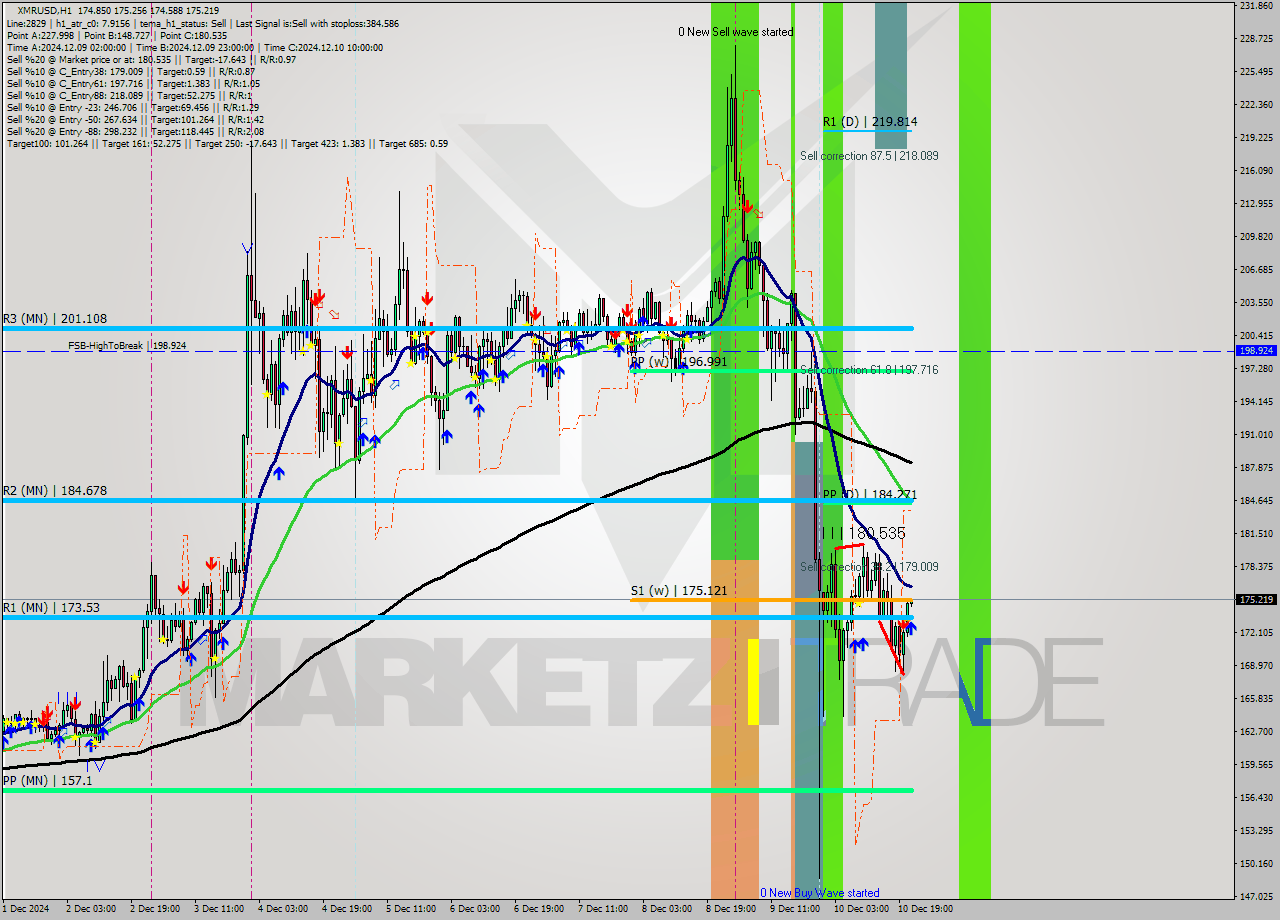Click the 156.430 price axis label

1256,798
